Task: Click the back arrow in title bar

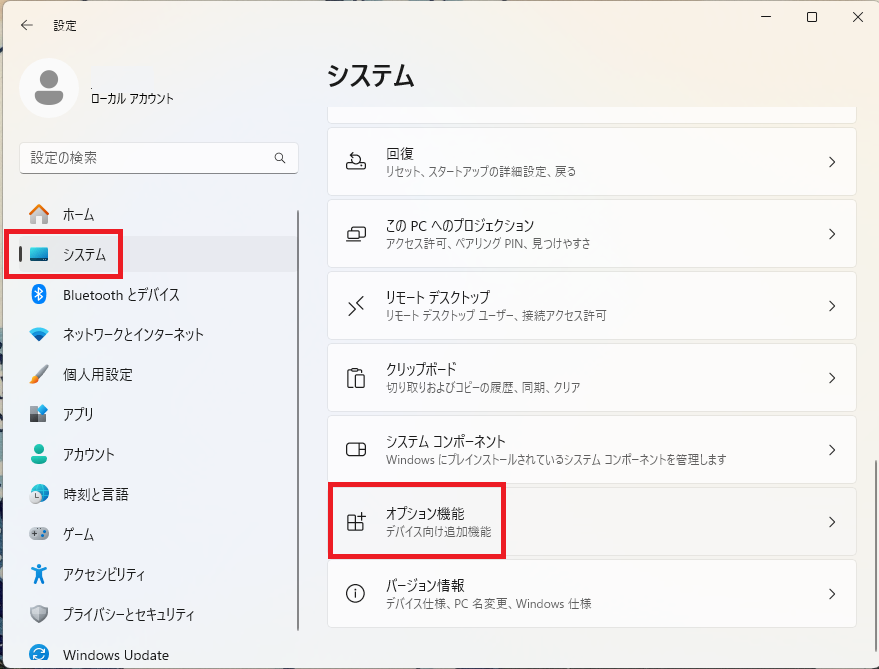Action: [x=26, y=25]
